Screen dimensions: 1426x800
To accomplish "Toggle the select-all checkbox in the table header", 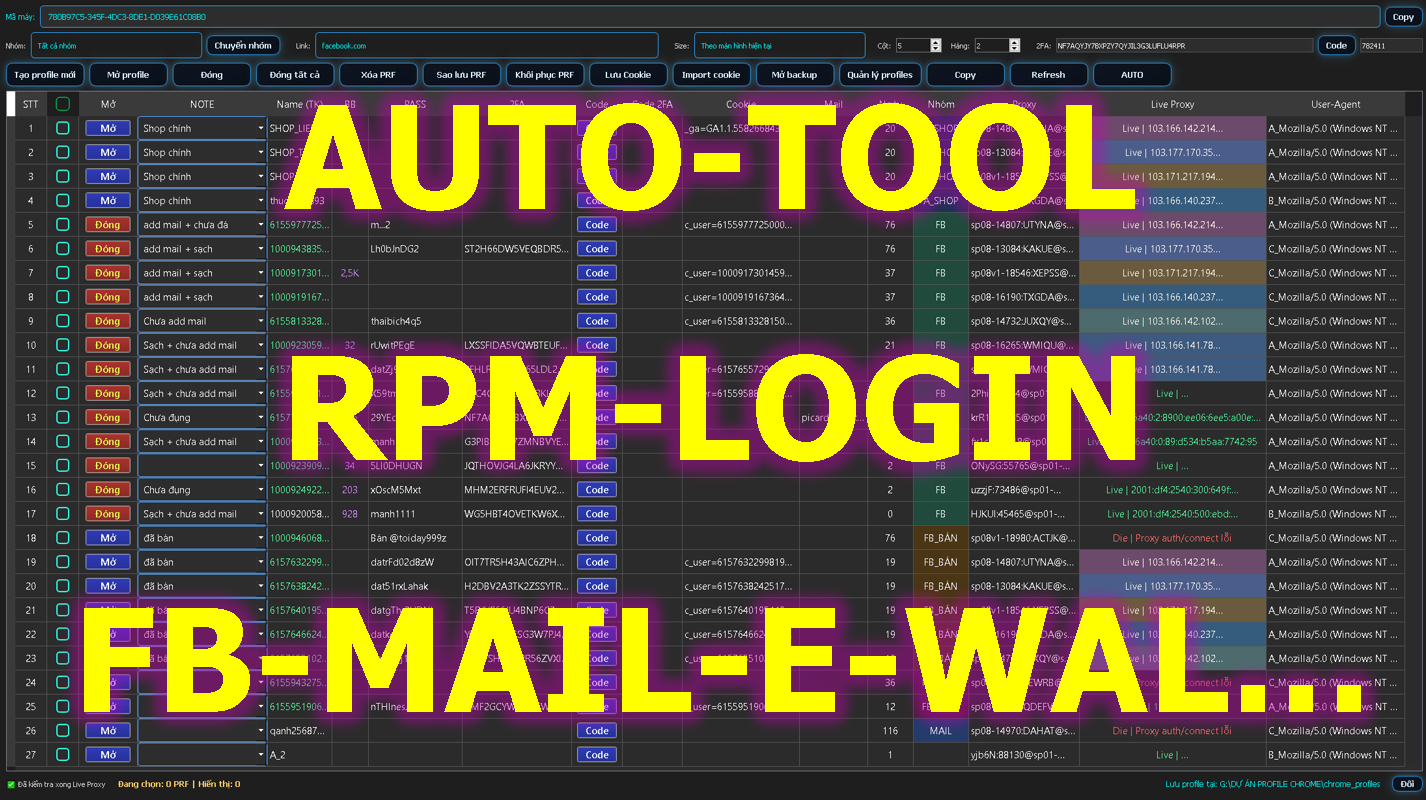I will pos(63,104).
